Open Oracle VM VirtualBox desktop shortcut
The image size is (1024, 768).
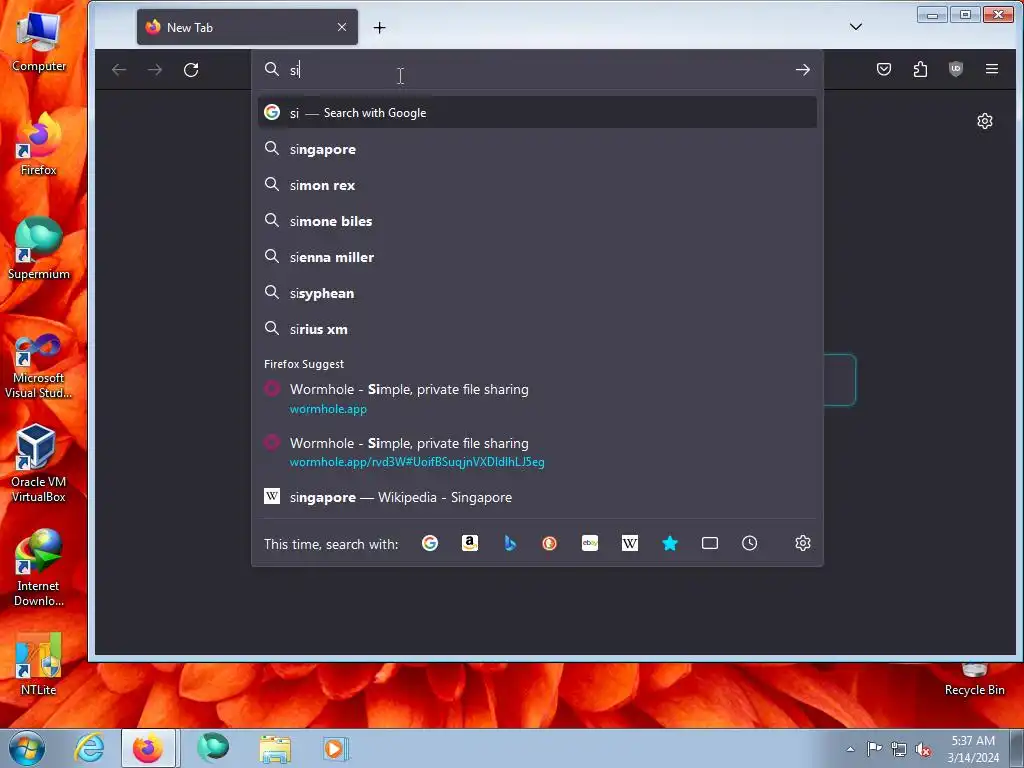(39, 462)
